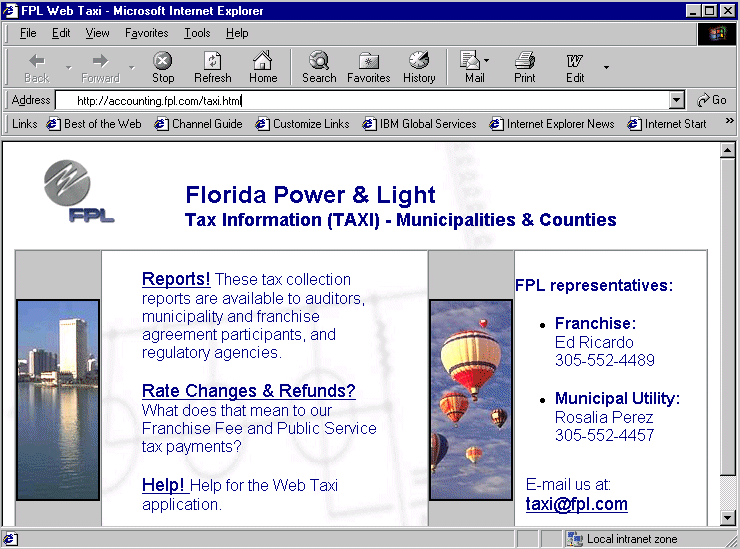Go to the Home page icon

pos(263,68)
